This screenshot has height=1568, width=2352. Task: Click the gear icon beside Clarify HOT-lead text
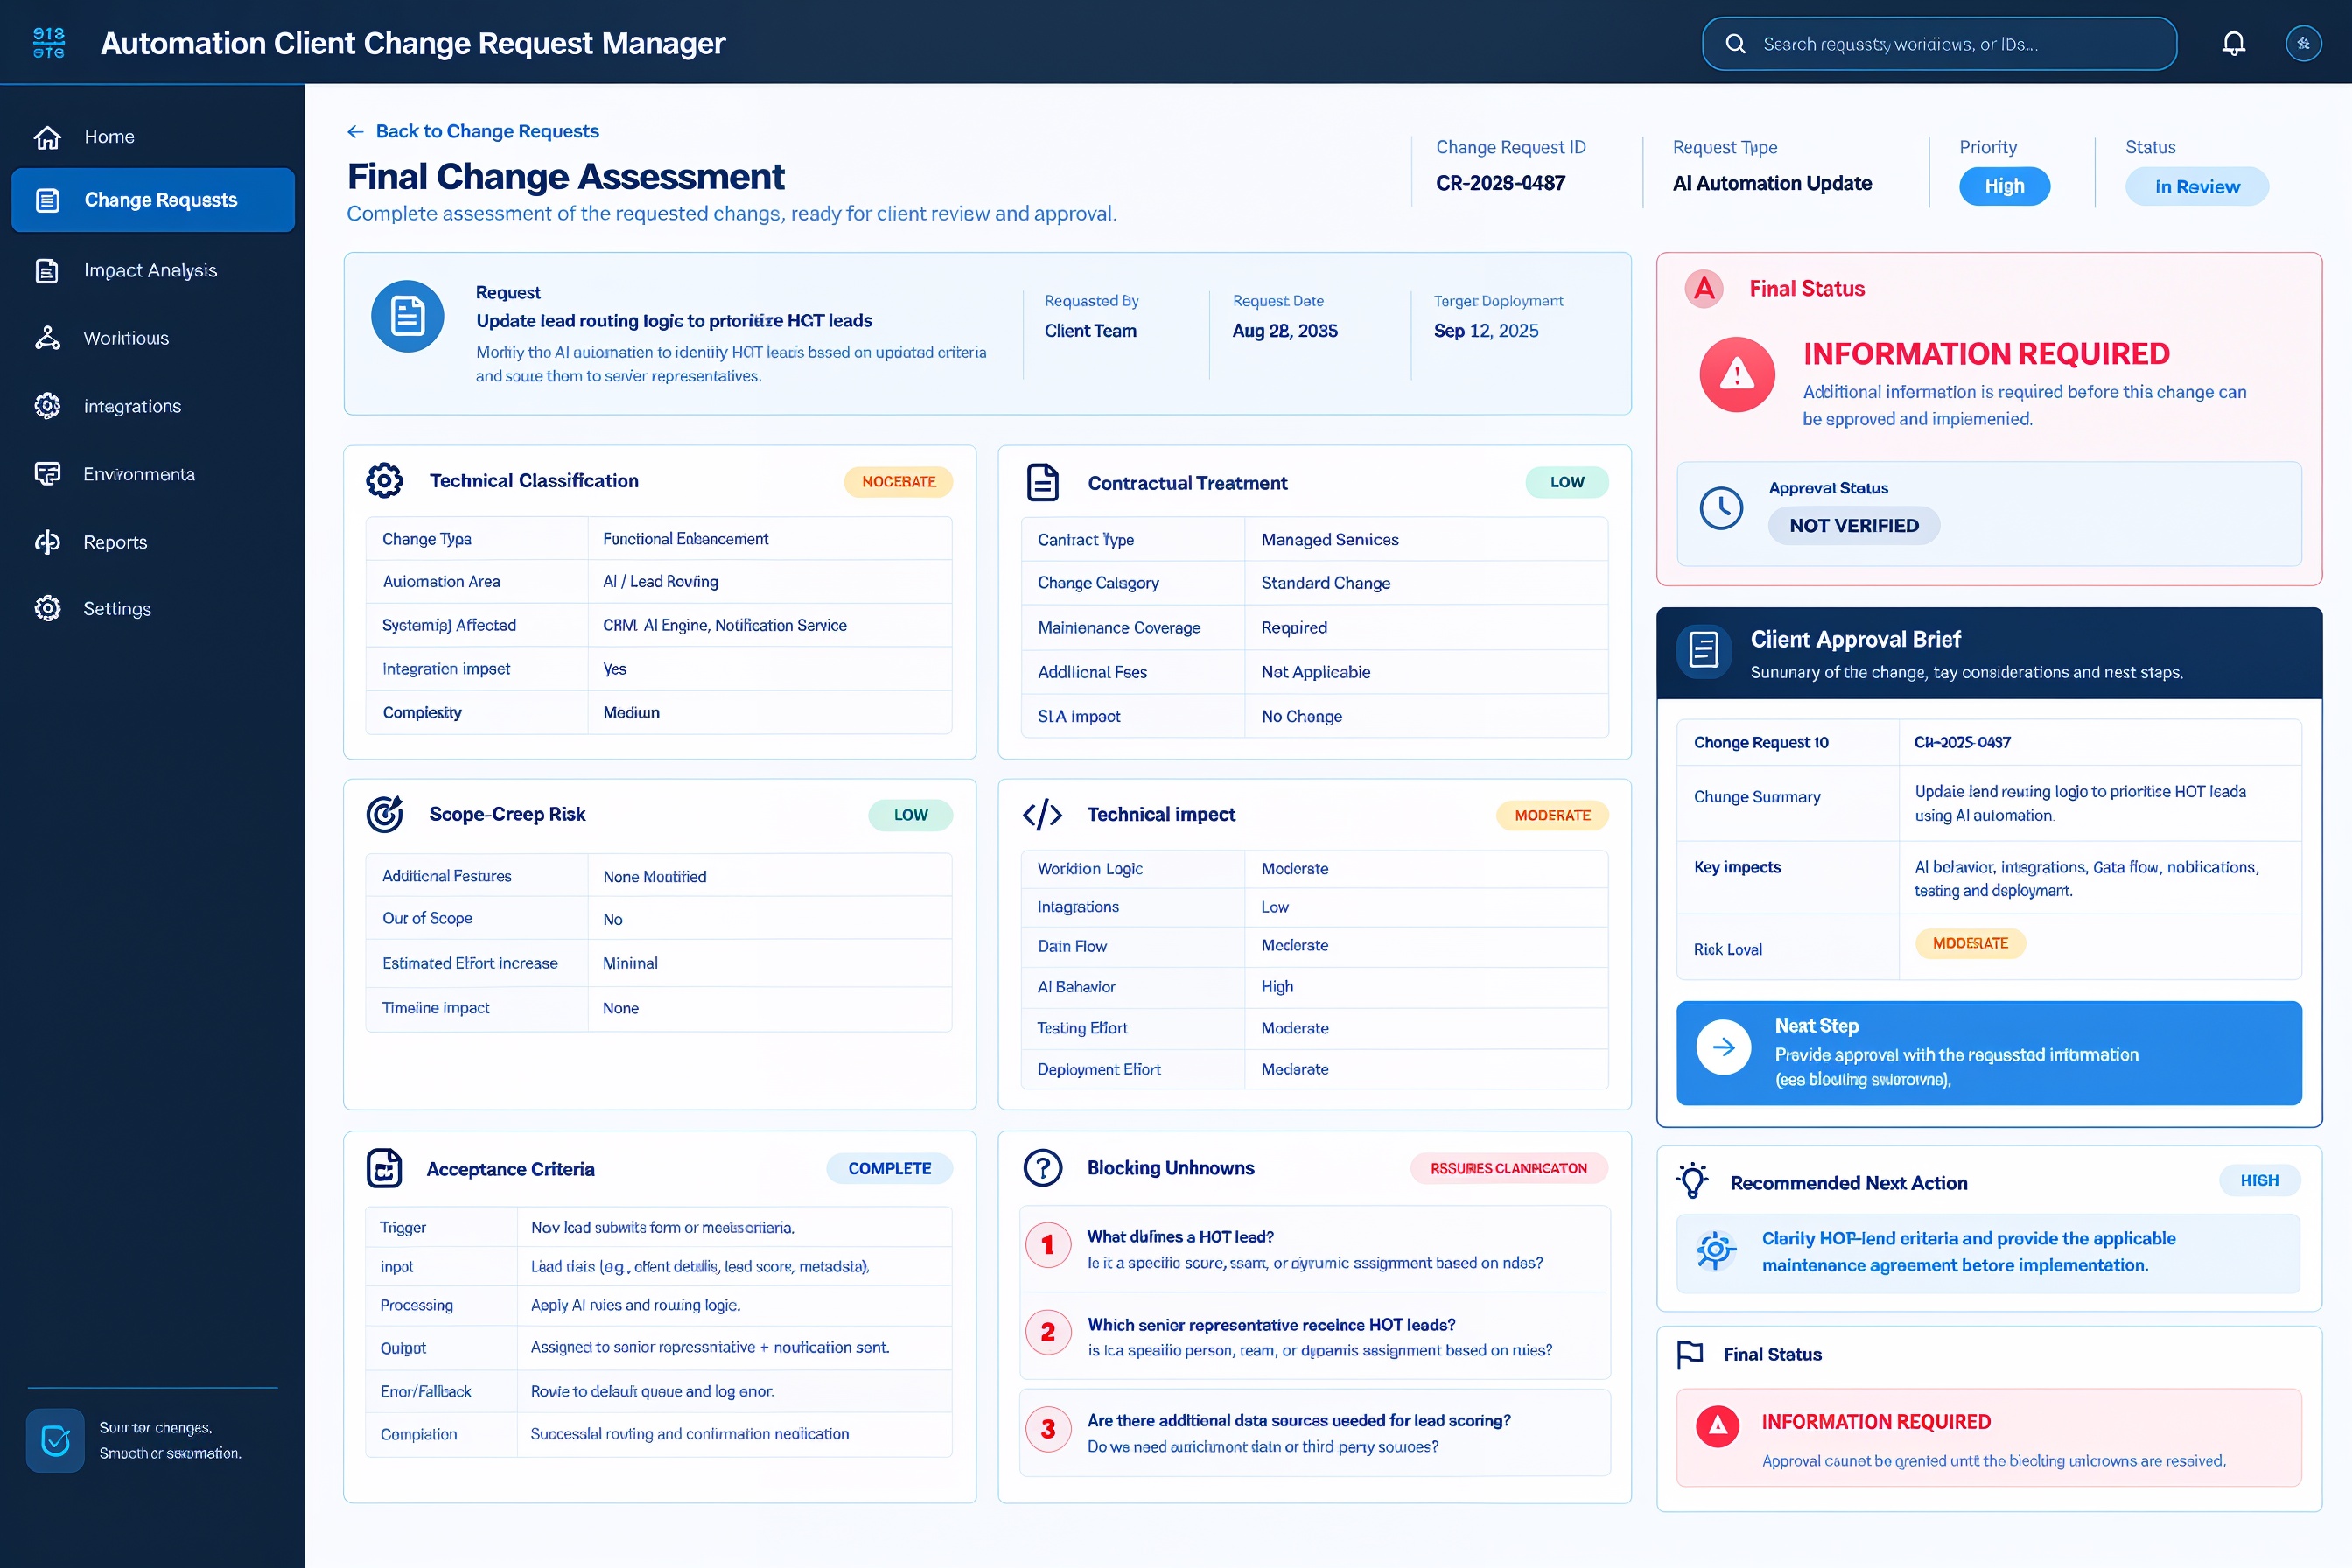pos(1715,1250)
